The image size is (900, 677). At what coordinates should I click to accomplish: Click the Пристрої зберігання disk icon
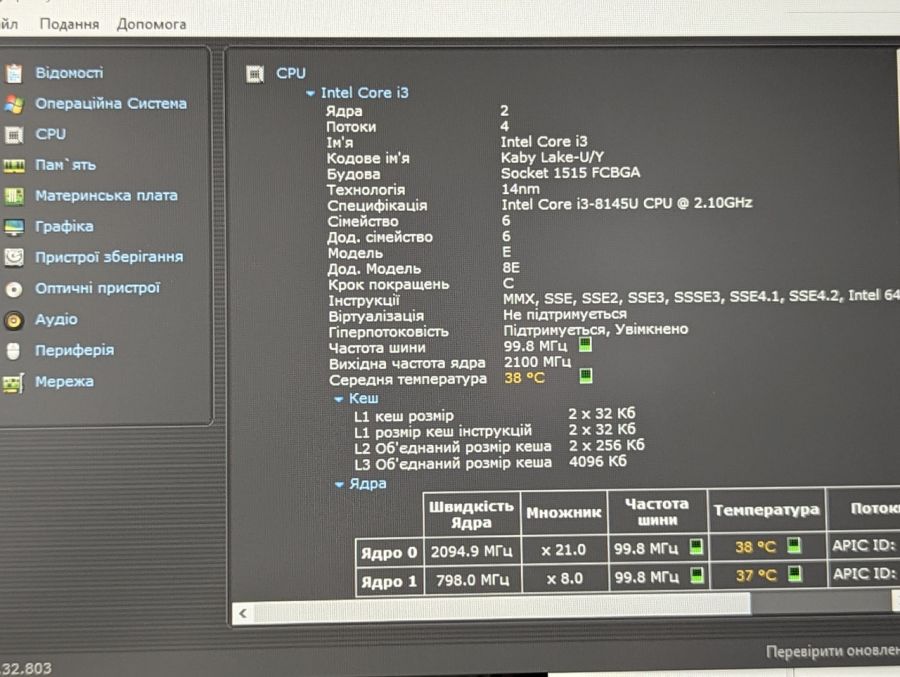coord(14,258)
